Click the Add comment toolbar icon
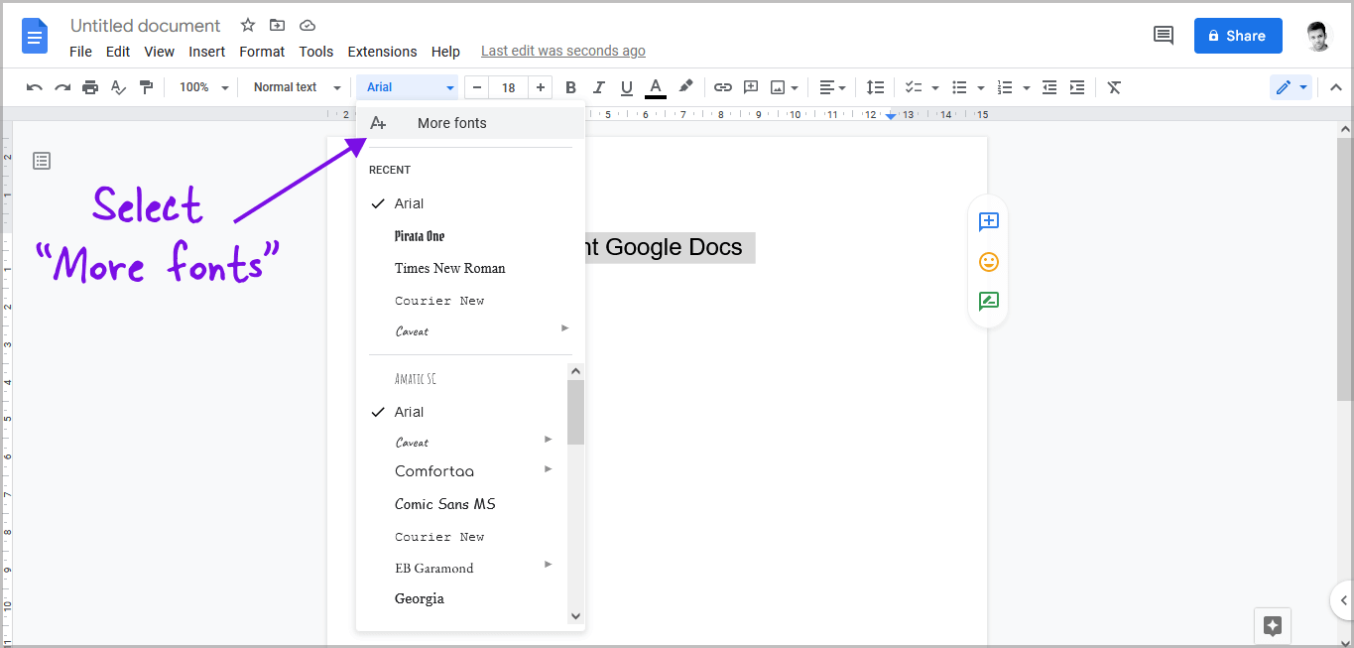Viewport: 1354px width, 648px height. pyautogui.click(x=751, y=88)
